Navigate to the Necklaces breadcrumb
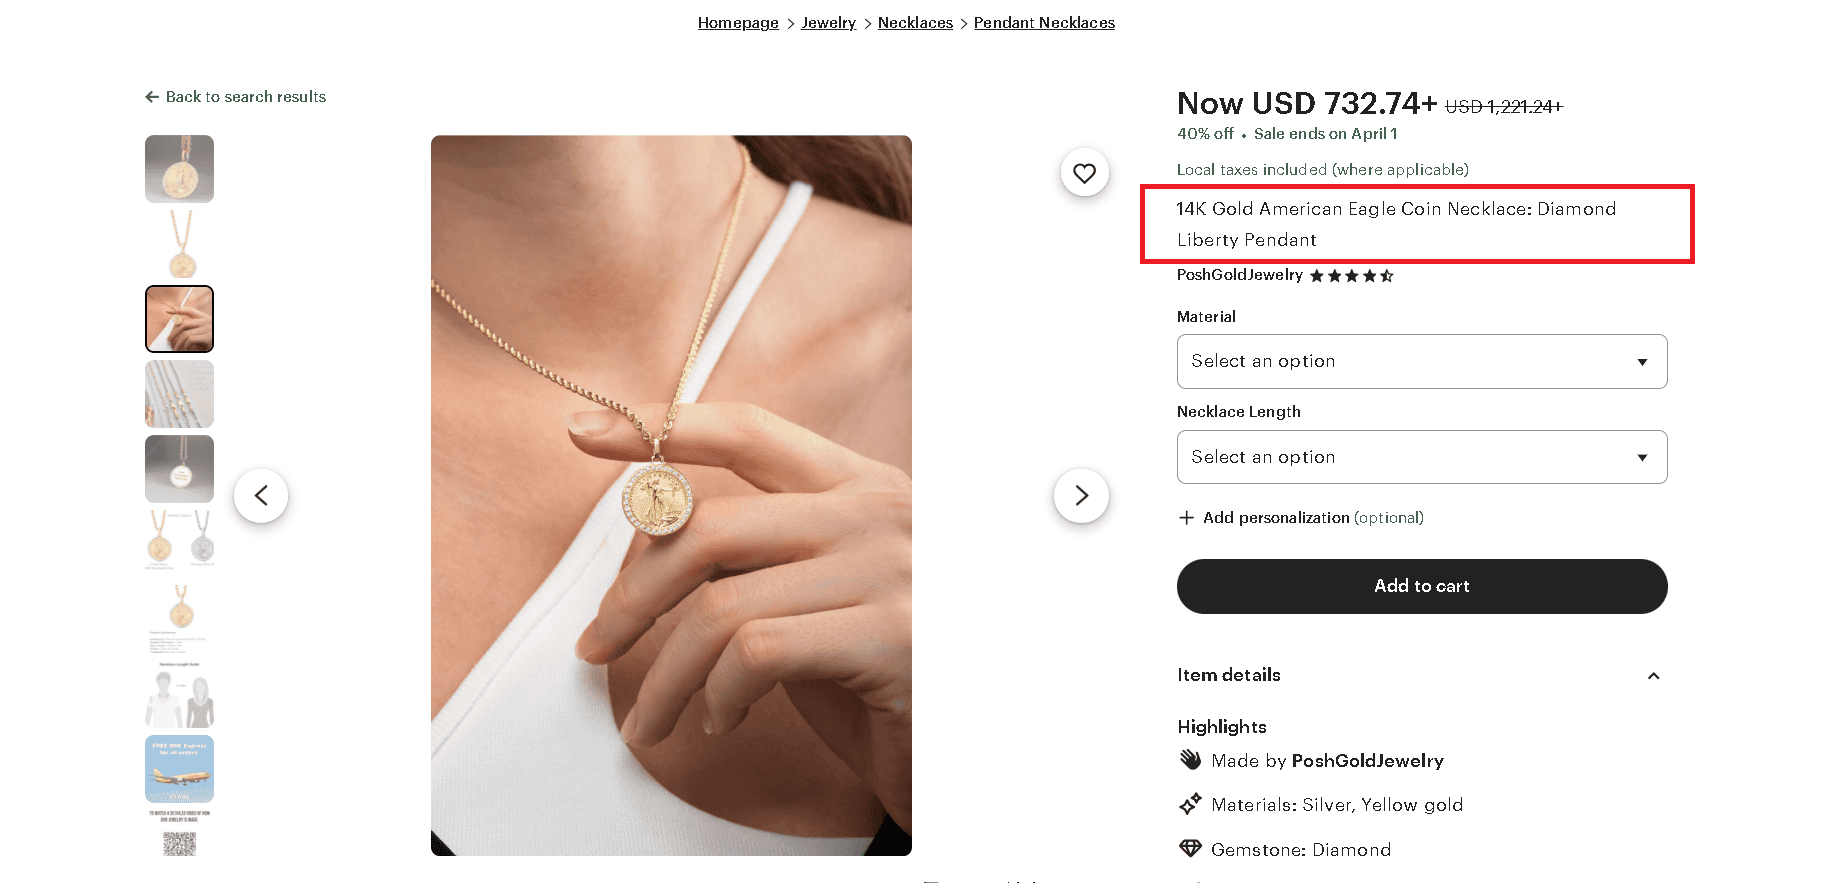1825x883 pixels. [x=914, y=22]
